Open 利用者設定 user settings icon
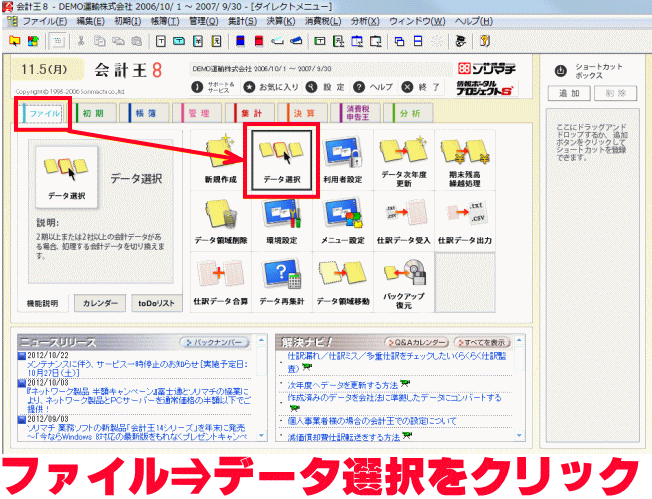 pos(343,160)
